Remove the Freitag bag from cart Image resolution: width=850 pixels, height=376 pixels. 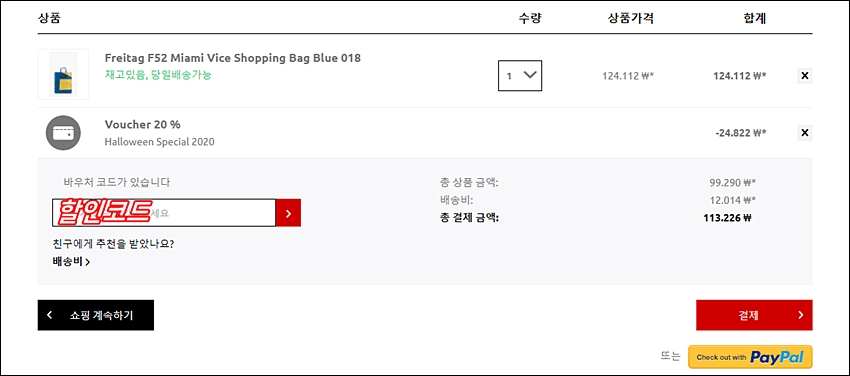click(x=804, y=76)
